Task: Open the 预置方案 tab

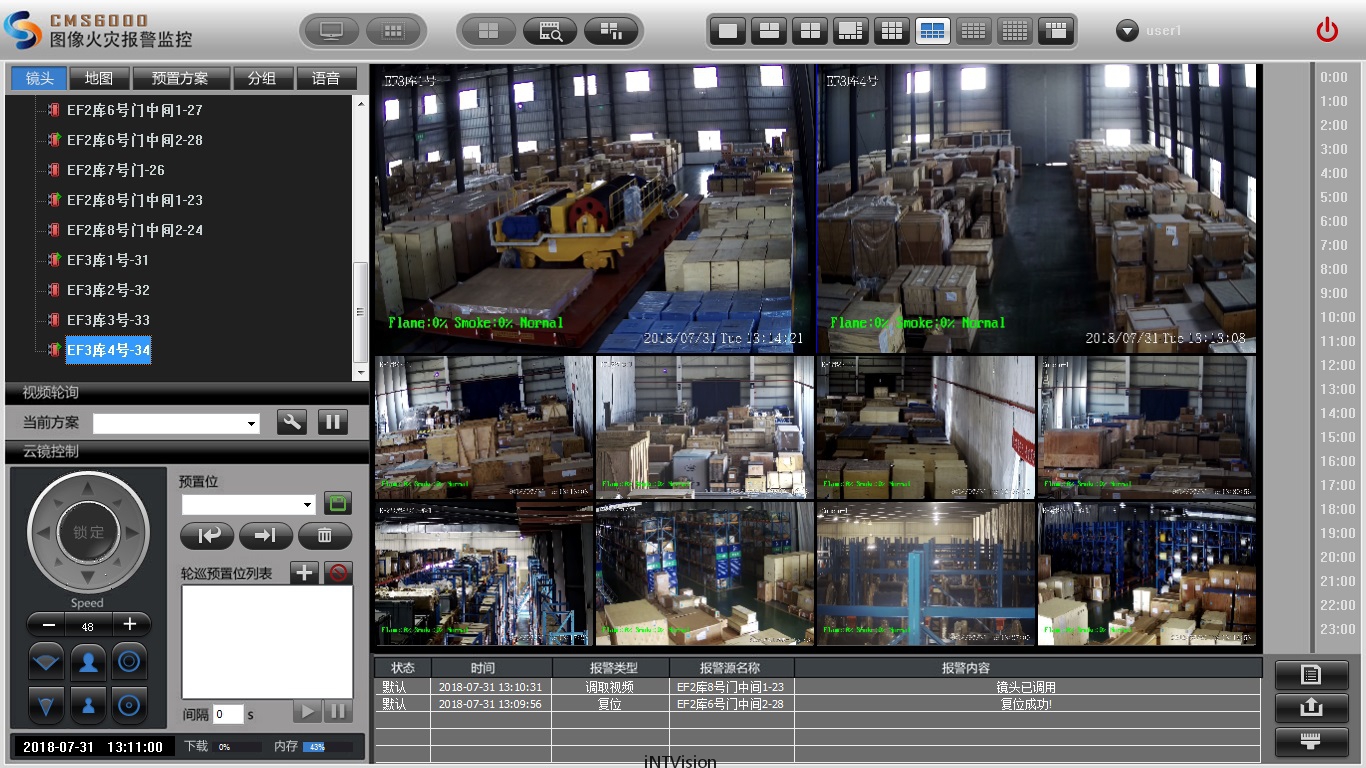Action: pos(180,78)
